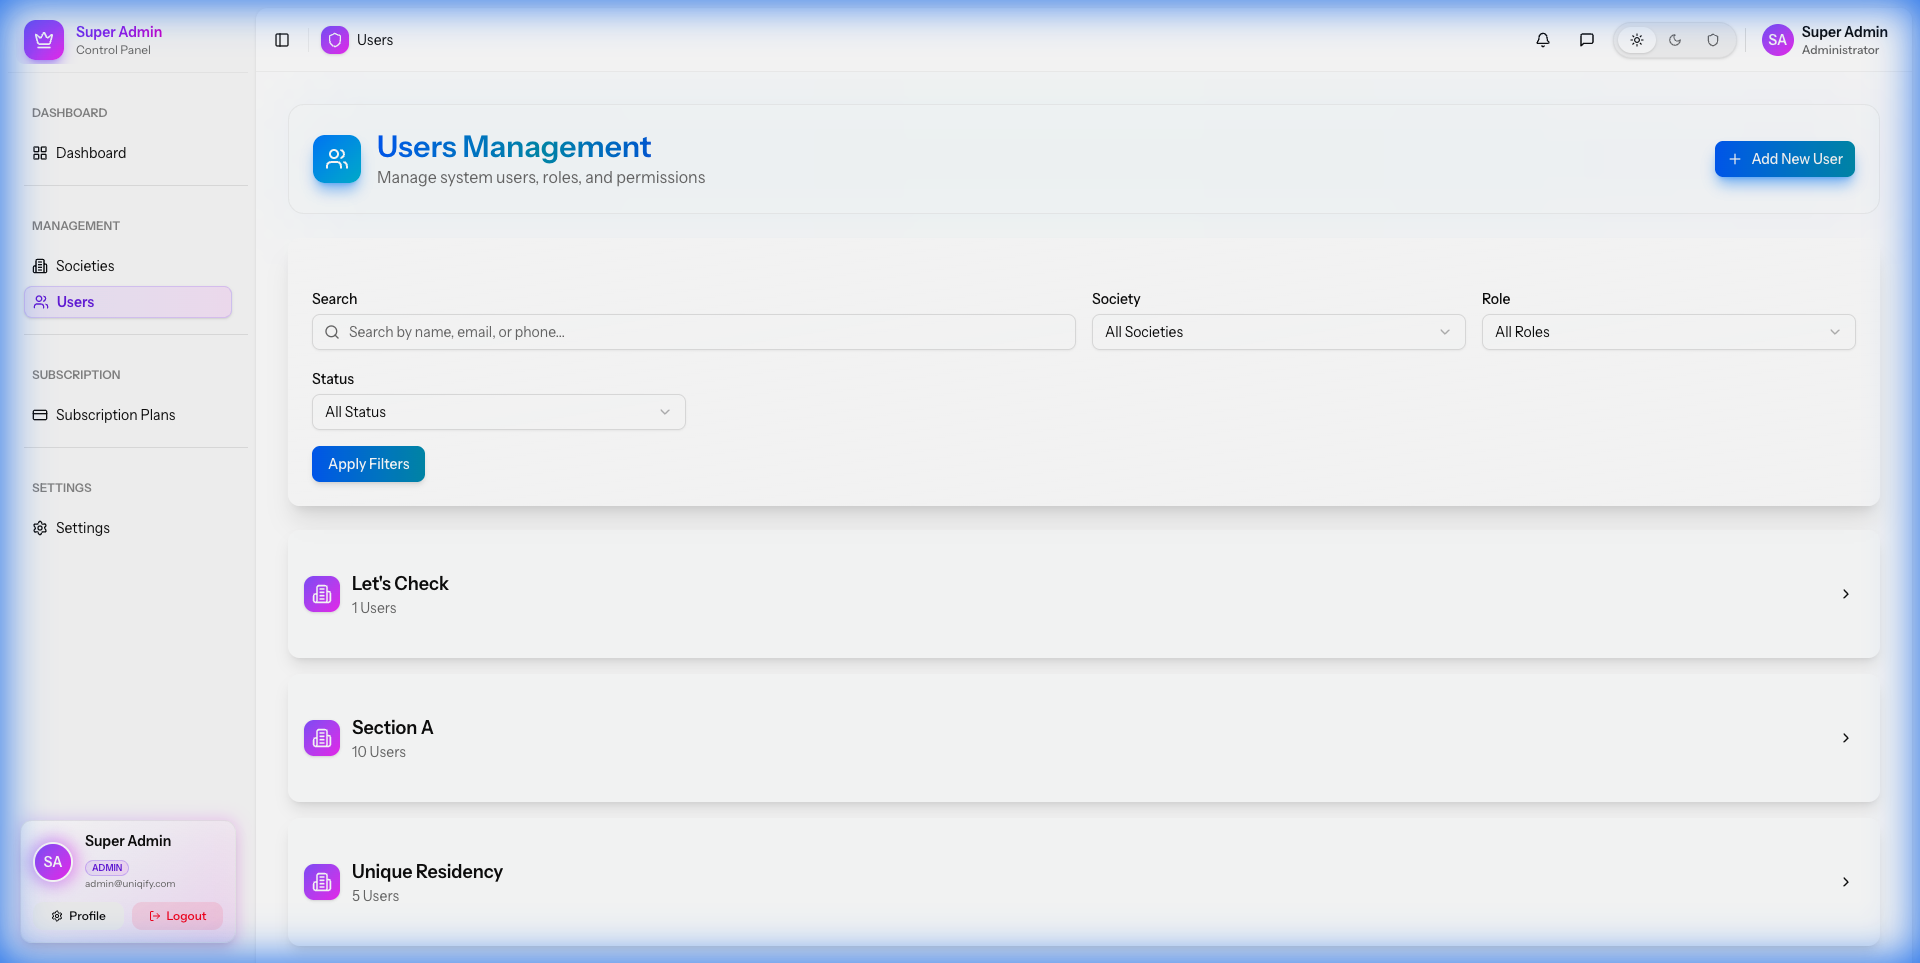Open Societies in the sidebar
Screen dimensions: 1920x963
pos(128,266)
